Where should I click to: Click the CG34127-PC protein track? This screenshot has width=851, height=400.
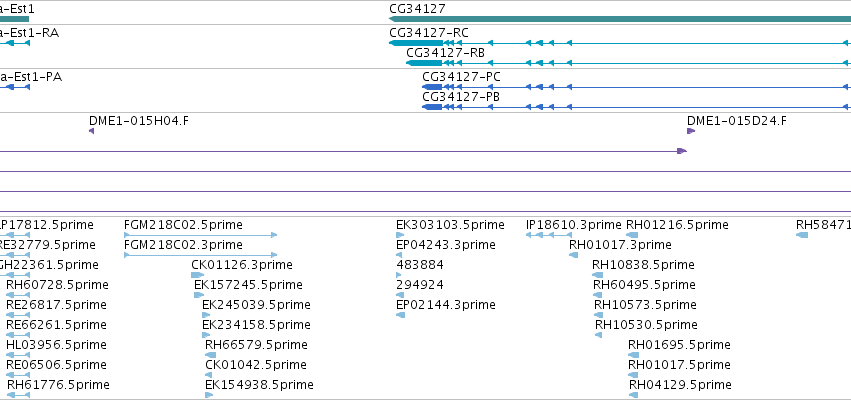click(637, 87)
